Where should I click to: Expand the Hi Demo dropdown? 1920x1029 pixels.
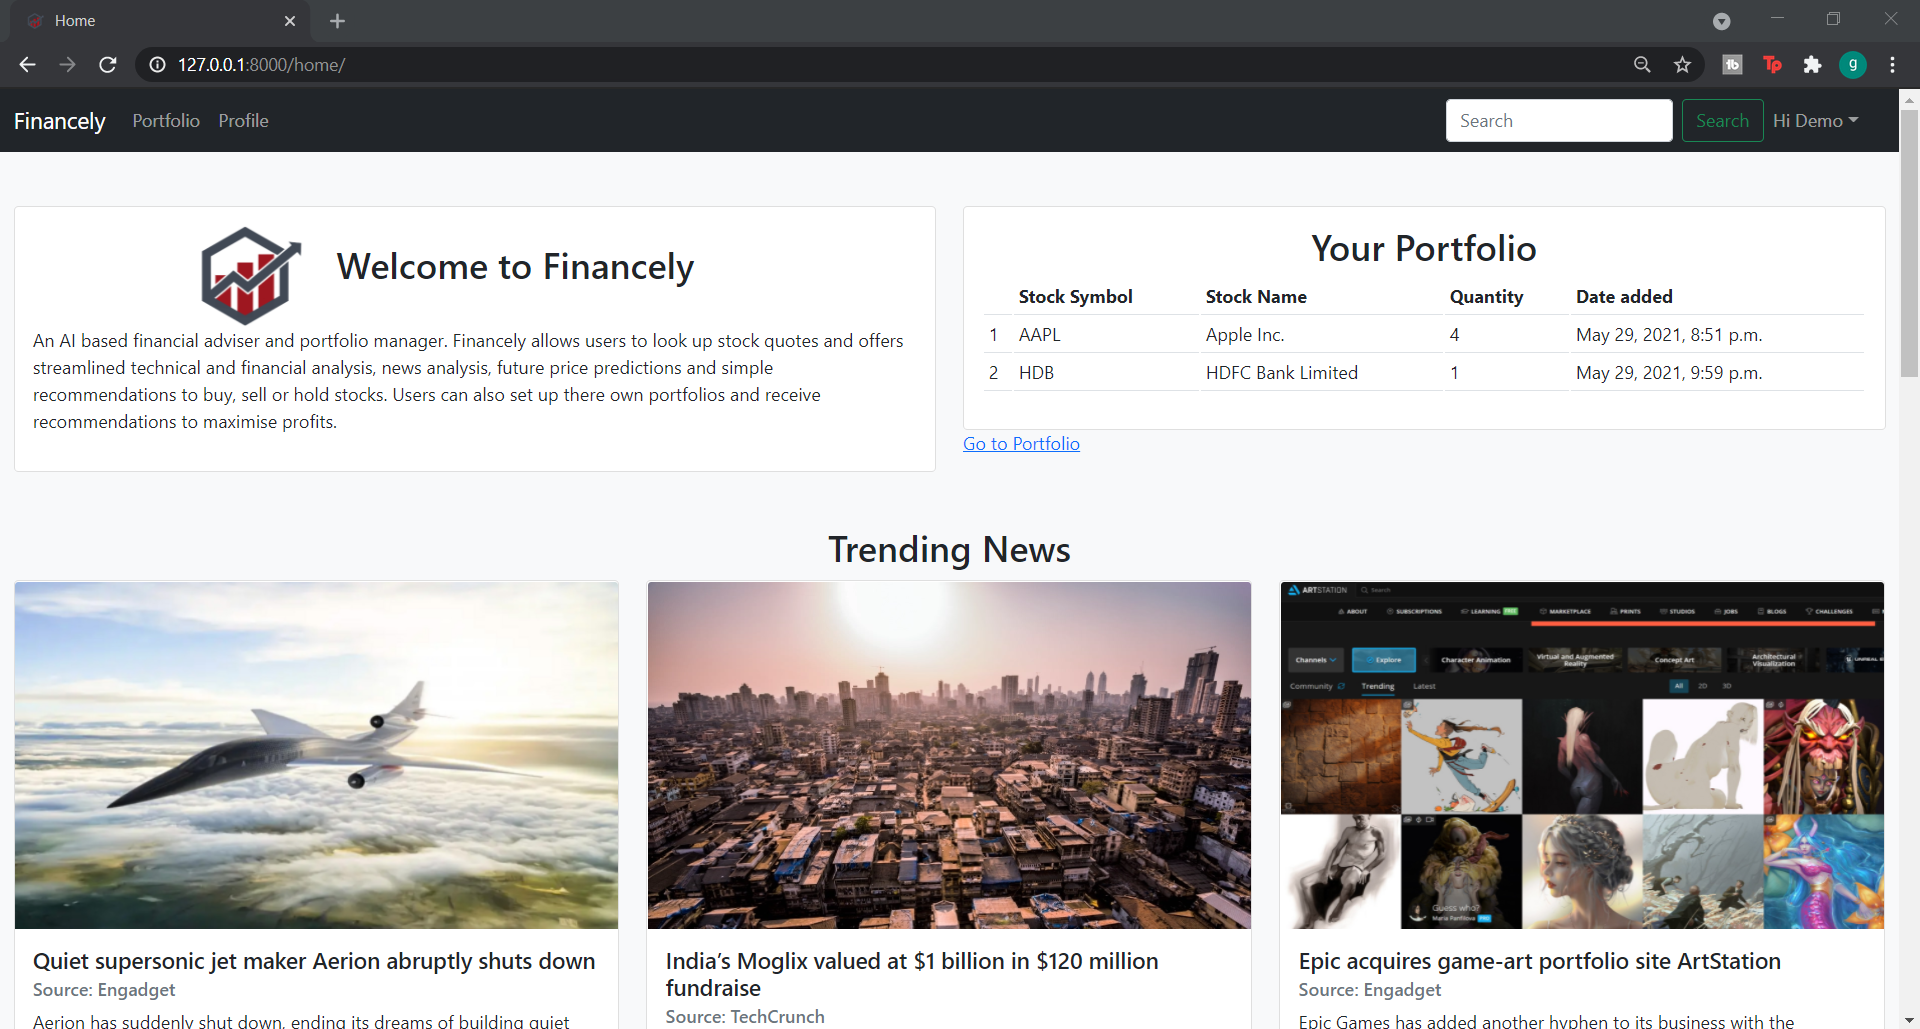1815,121
